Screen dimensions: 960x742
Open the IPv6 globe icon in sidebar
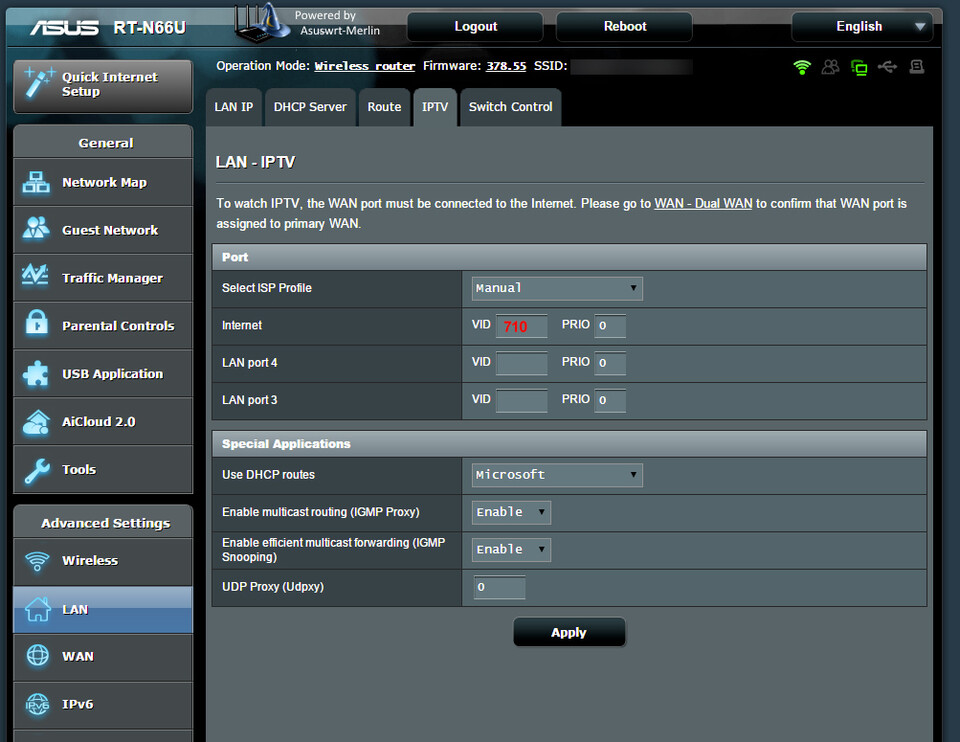pyautogui.click(x=37, y=704)
